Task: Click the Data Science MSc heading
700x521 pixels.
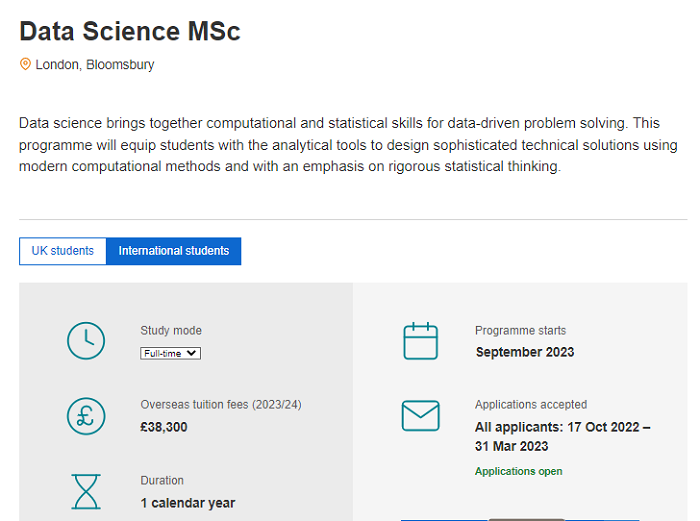Action: (x=130, y=31)
